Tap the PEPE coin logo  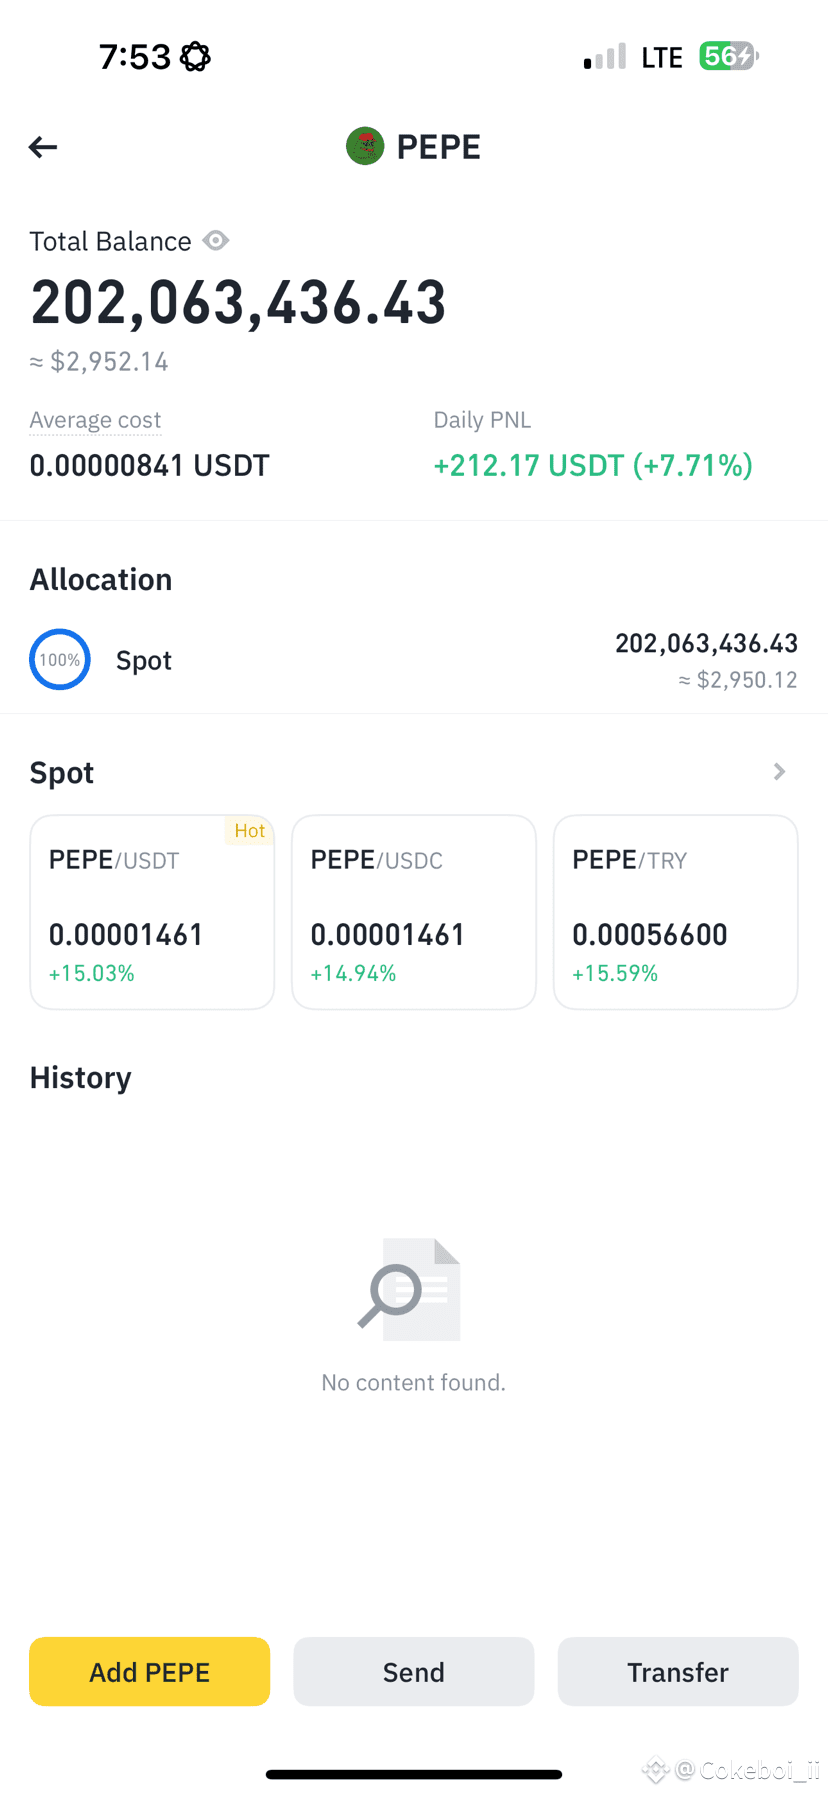point(365,146)
